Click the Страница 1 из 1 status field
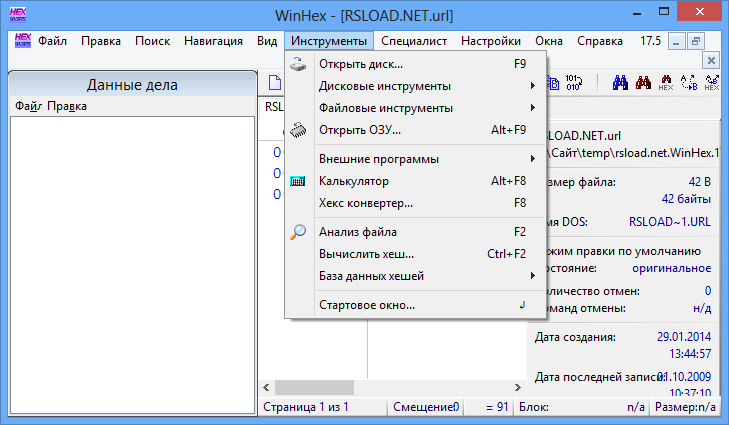 (x=323, y=407)
